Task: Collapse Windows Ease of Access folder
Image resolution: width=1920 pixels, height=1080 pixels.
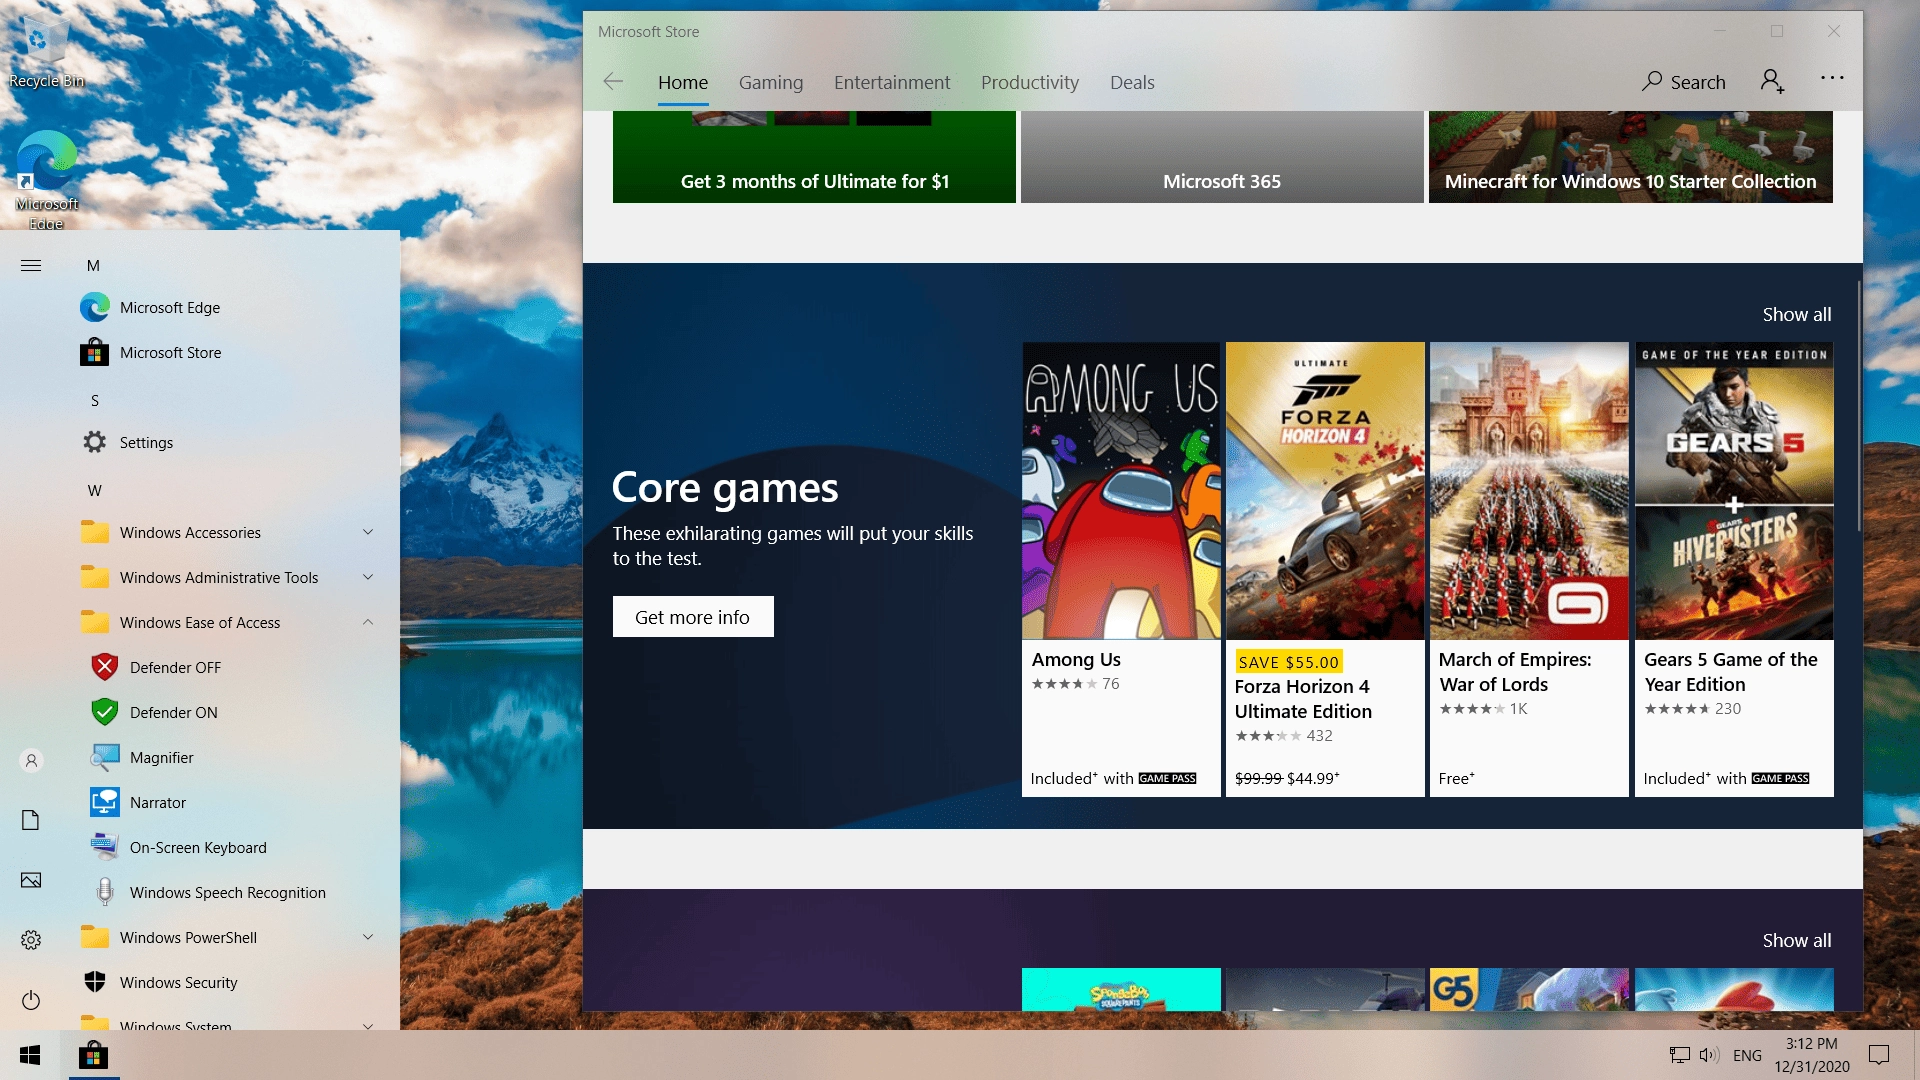Action: 230,622
